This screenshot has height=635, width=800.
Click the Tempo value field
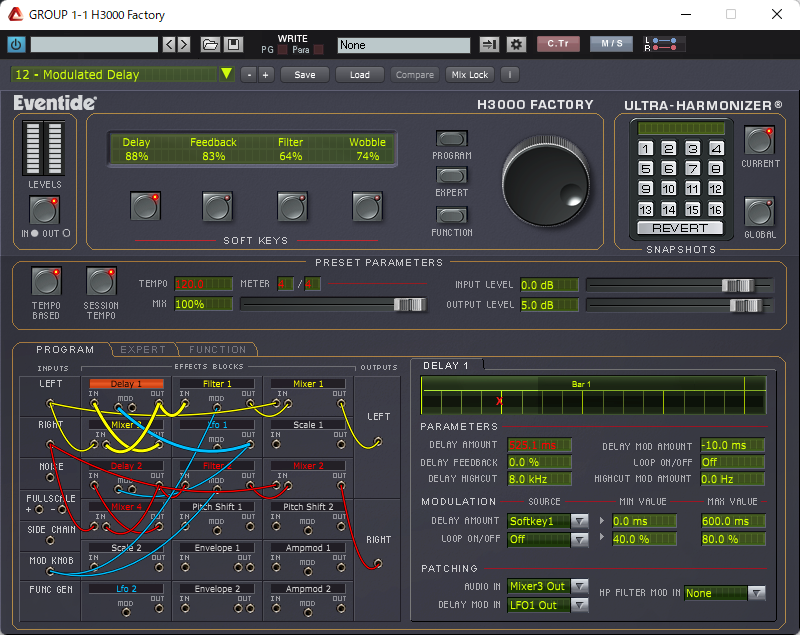(204, 284)
